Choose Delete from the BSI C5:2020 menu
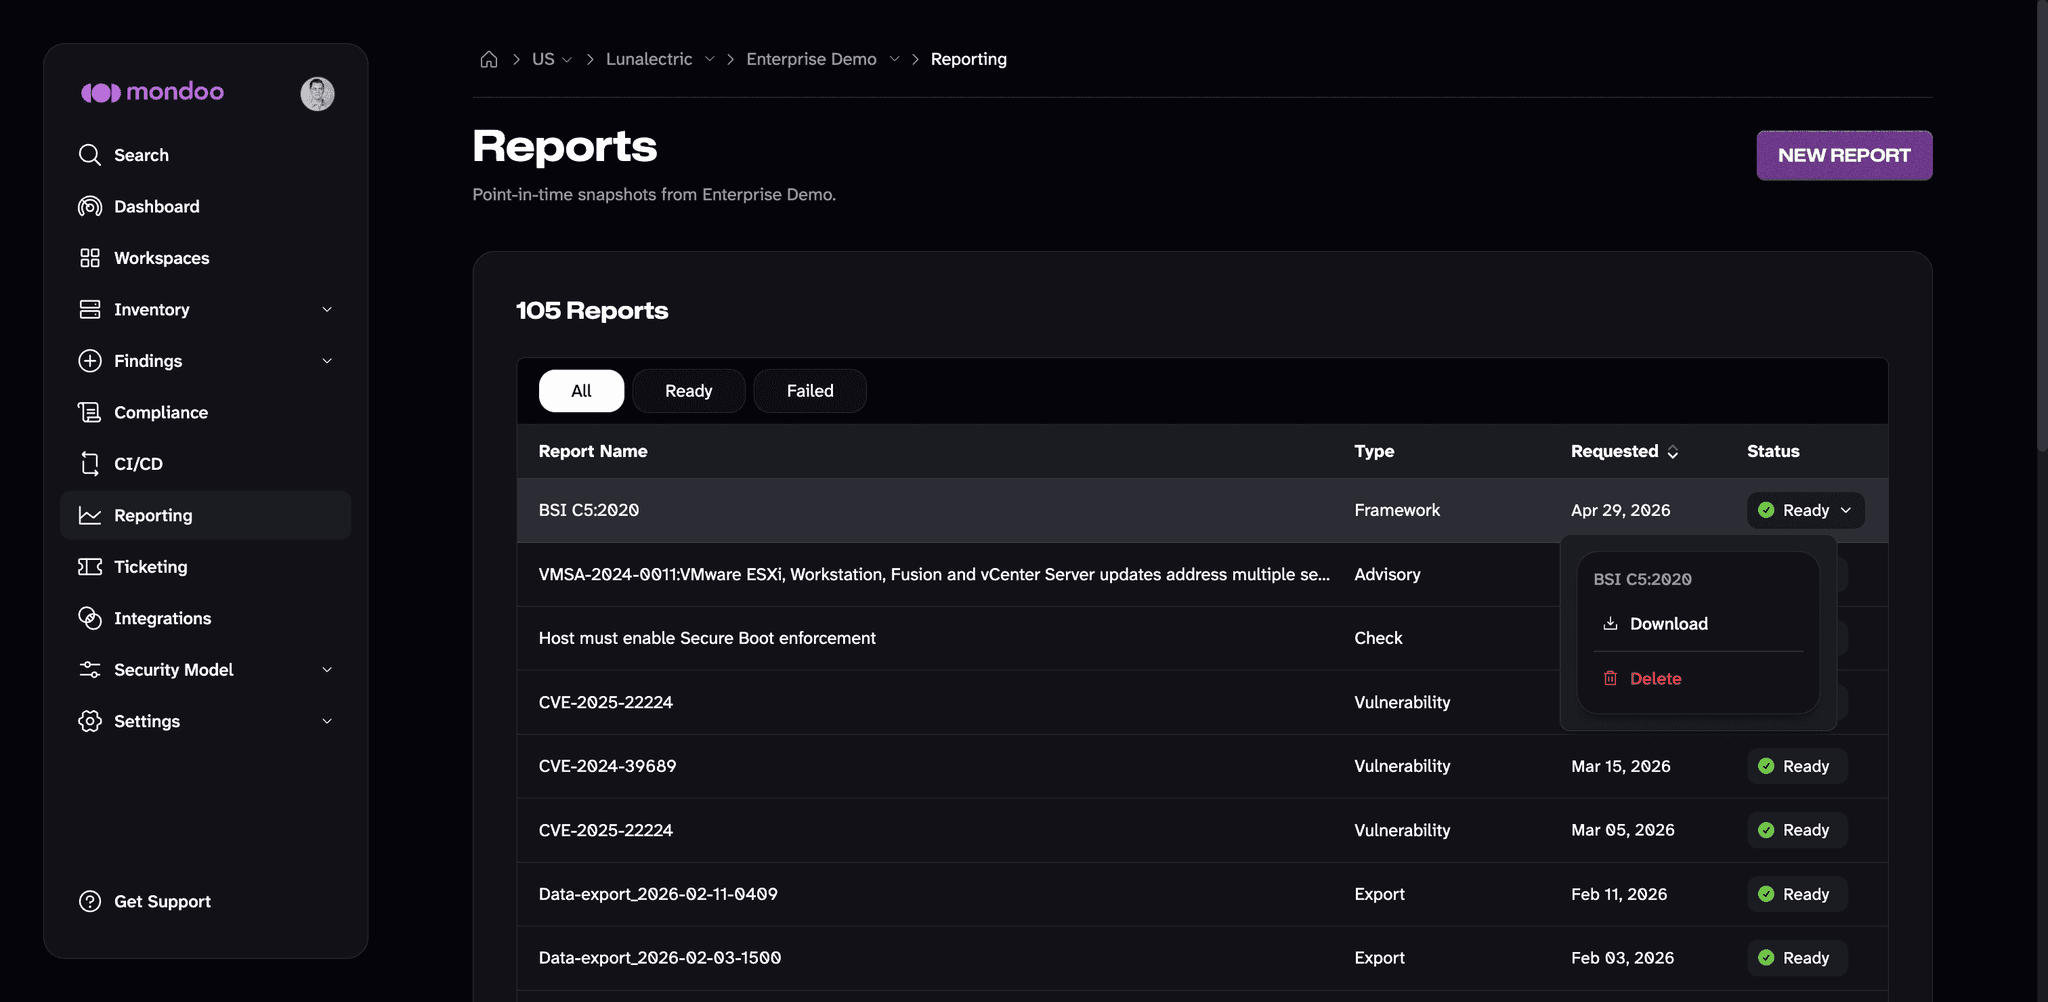Screen dimensions: 2048x1002 (x=1698, y=678)
